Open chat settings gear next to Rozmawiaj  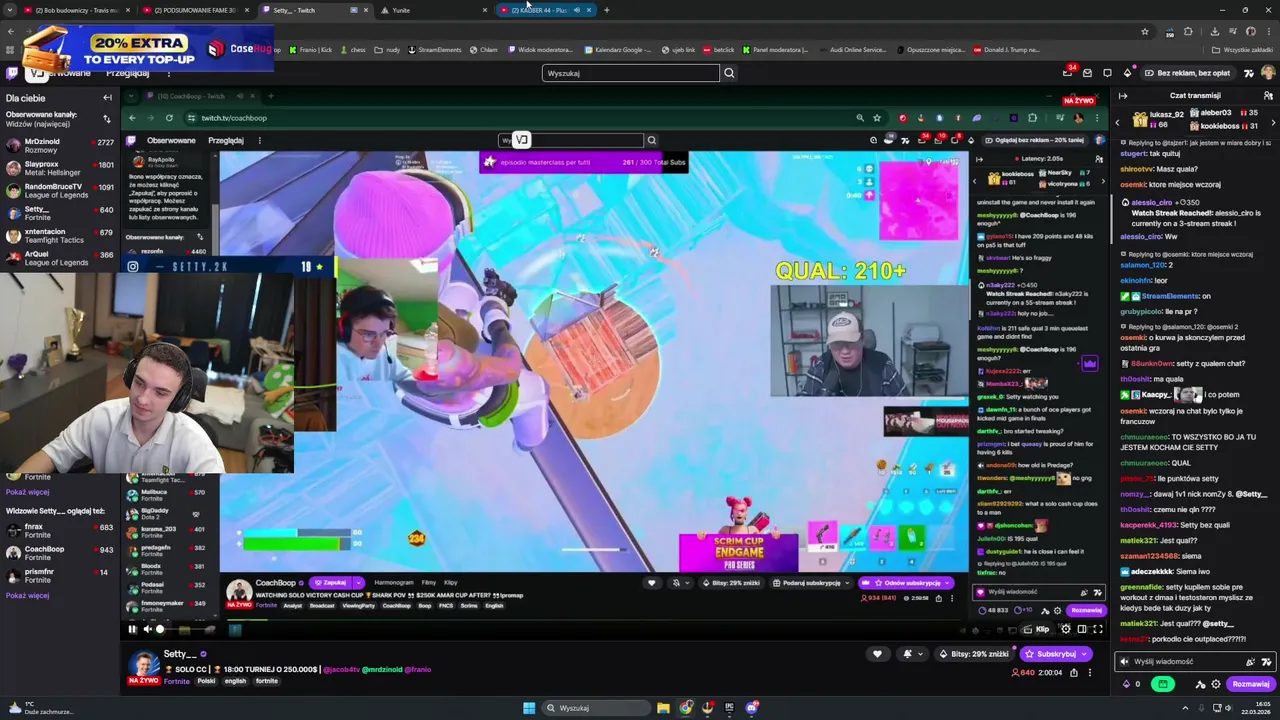1216,684
